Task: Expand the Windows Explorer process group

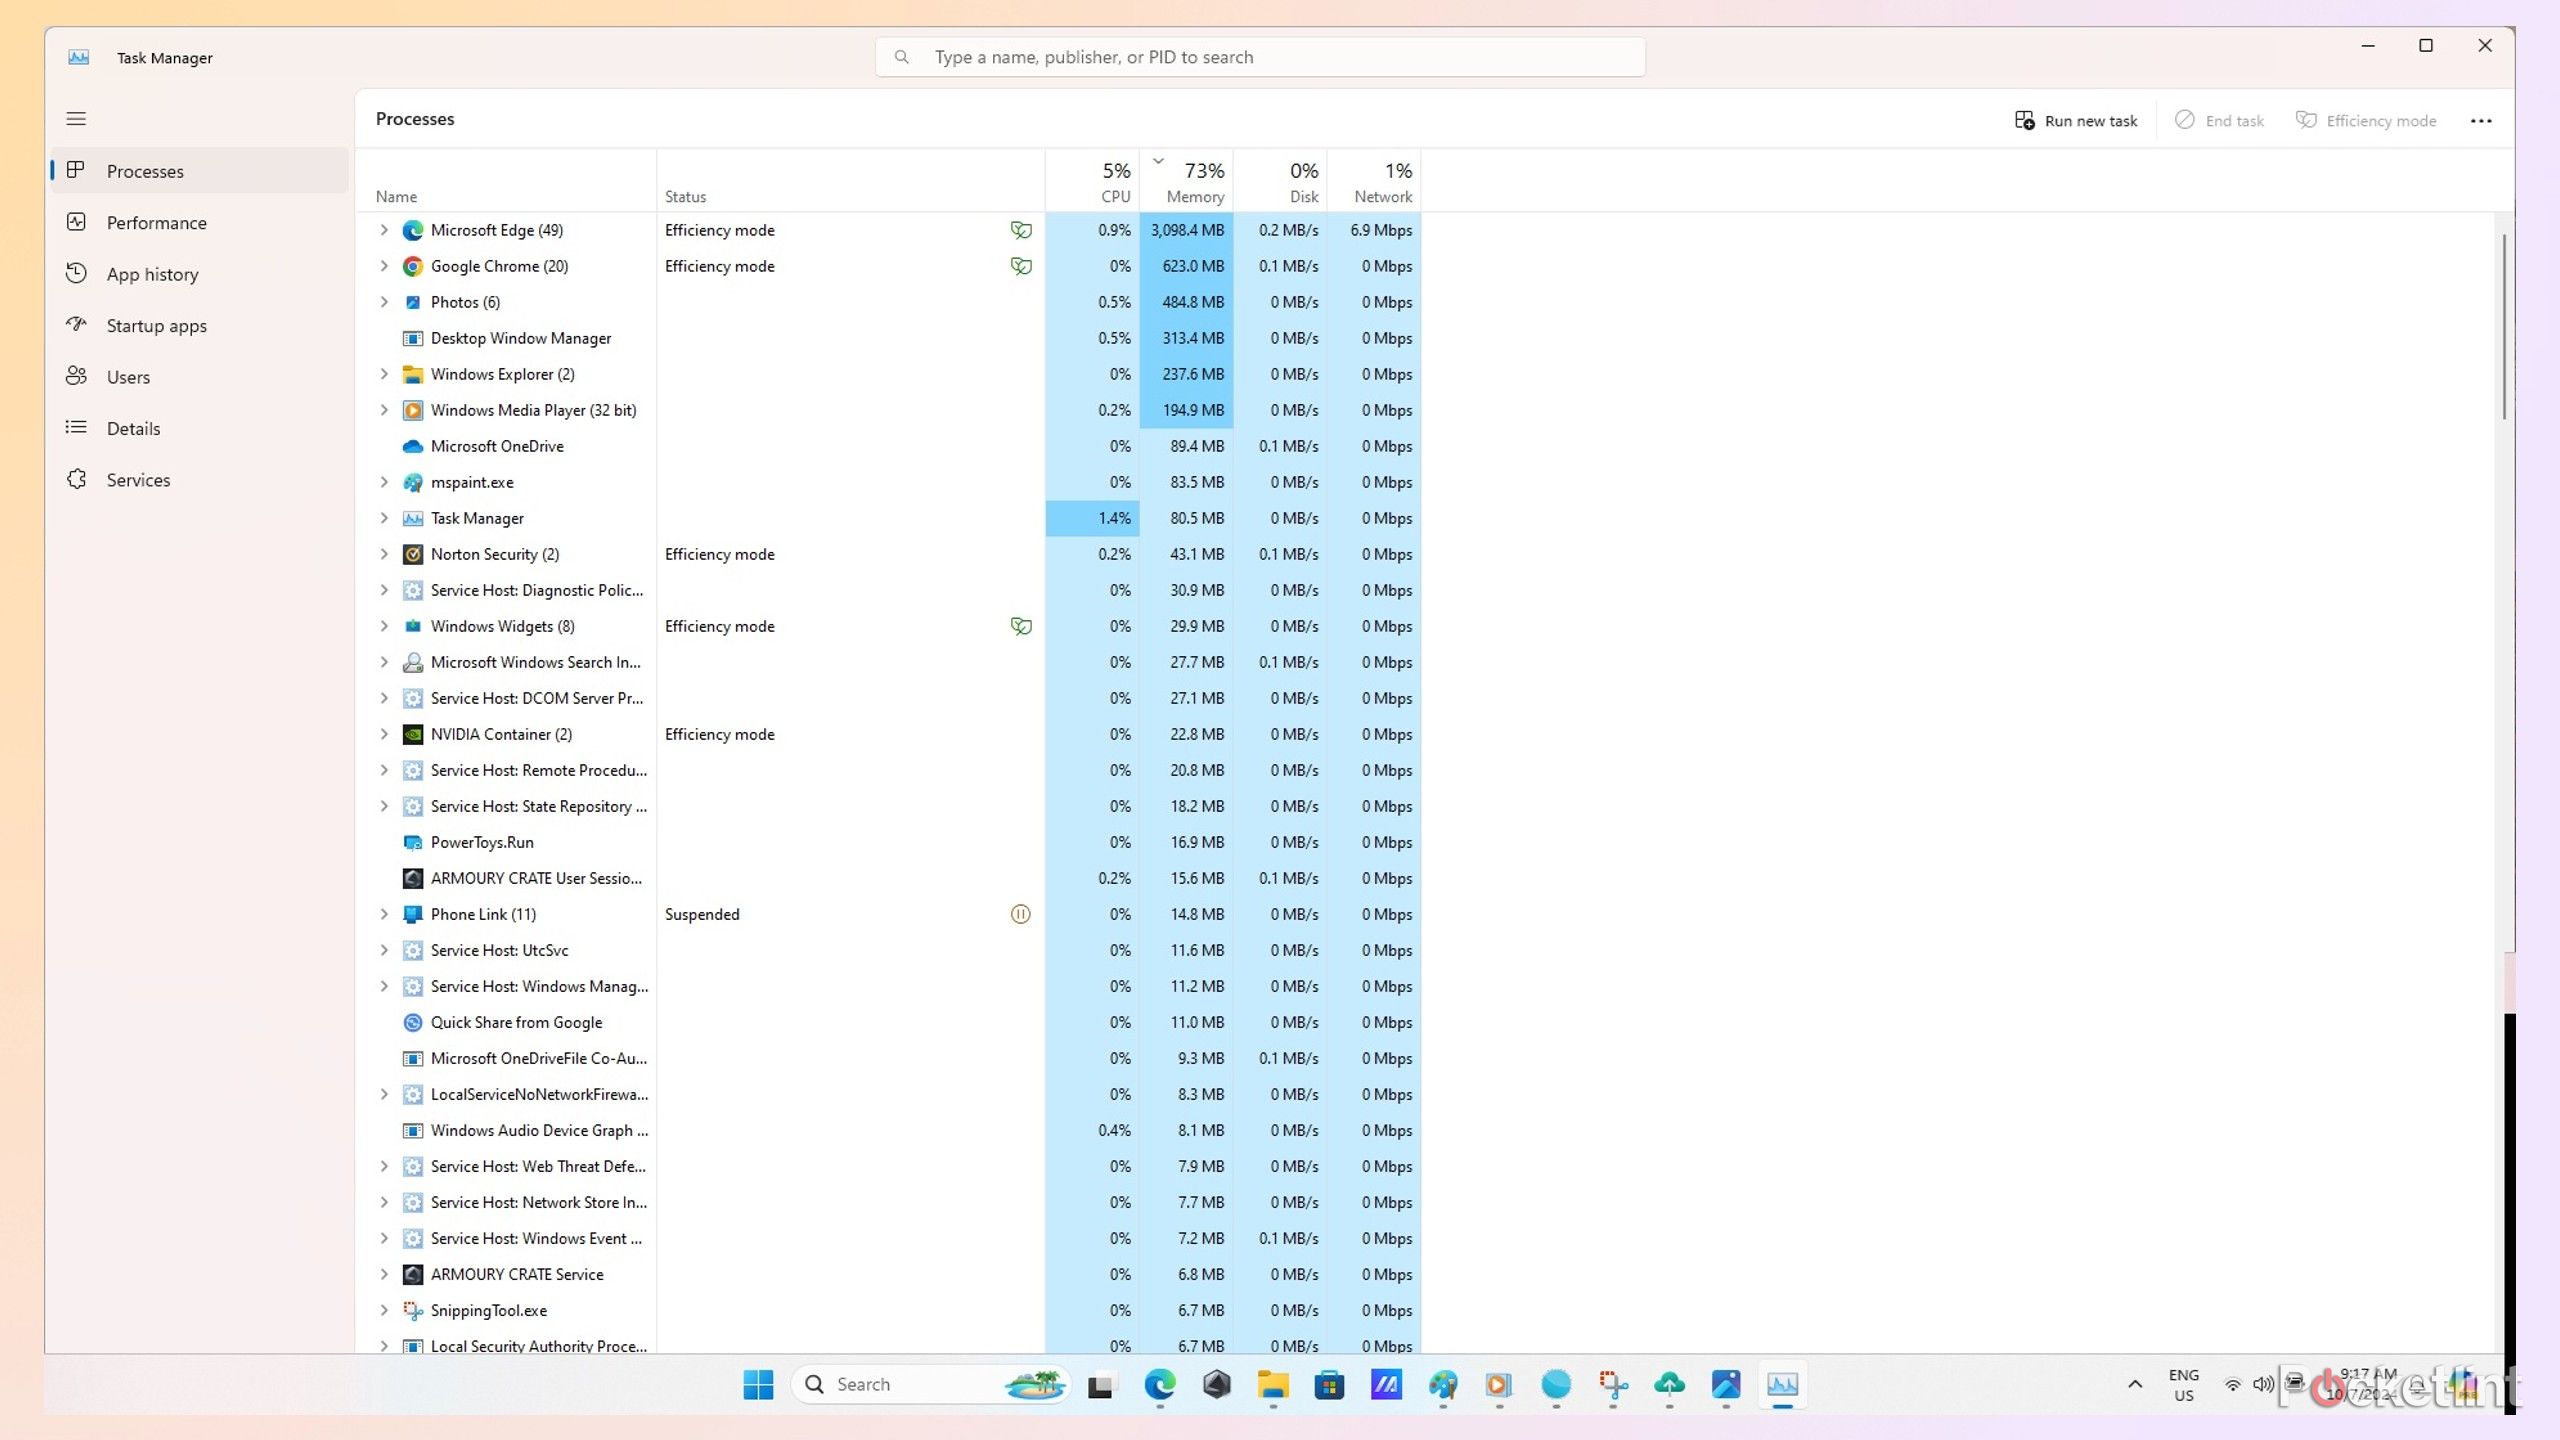Action: (x=384, y=374)
